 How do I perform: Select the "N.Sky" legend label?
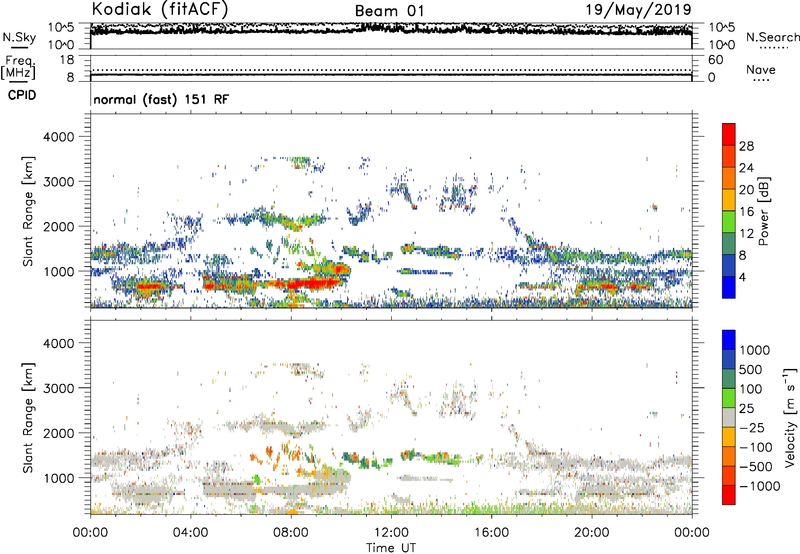(19, 38)
